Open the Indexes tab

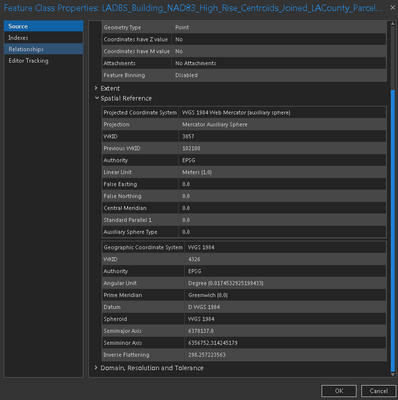coord(43,38)
